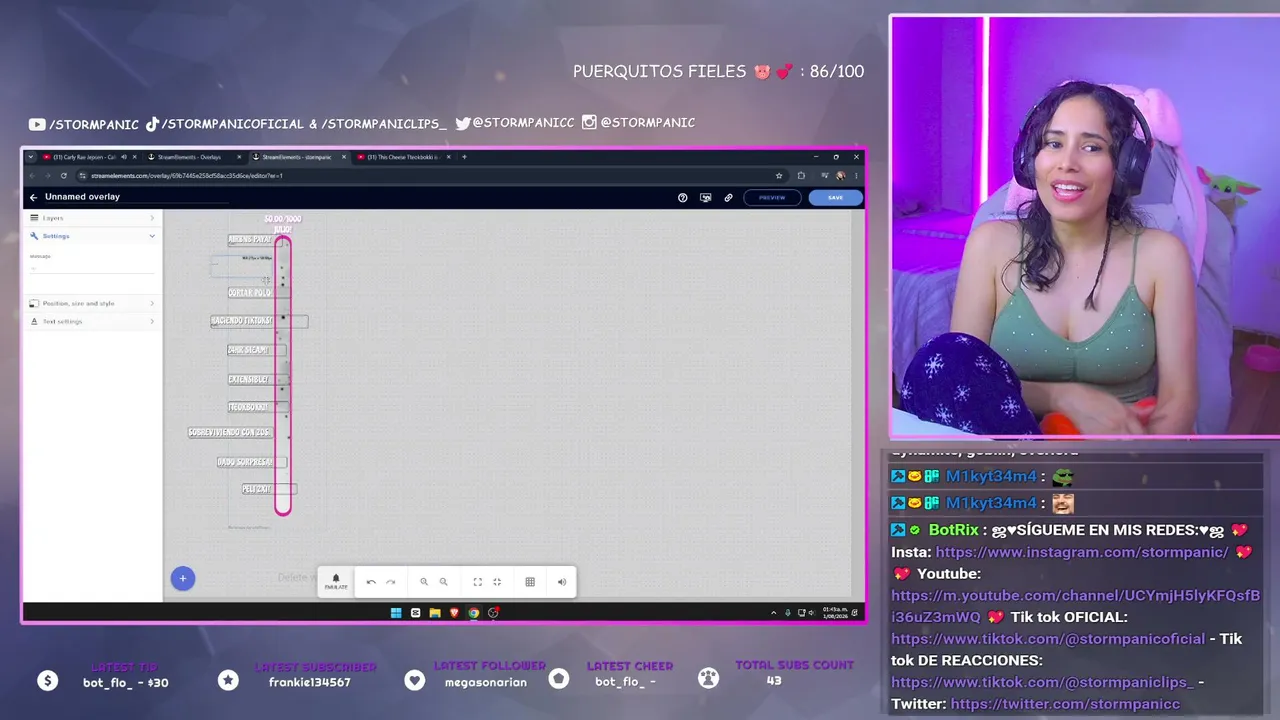Zoom in on the overlay canvas
Image resolution: width=1280 pixels, height=720 pixels.
424,582
